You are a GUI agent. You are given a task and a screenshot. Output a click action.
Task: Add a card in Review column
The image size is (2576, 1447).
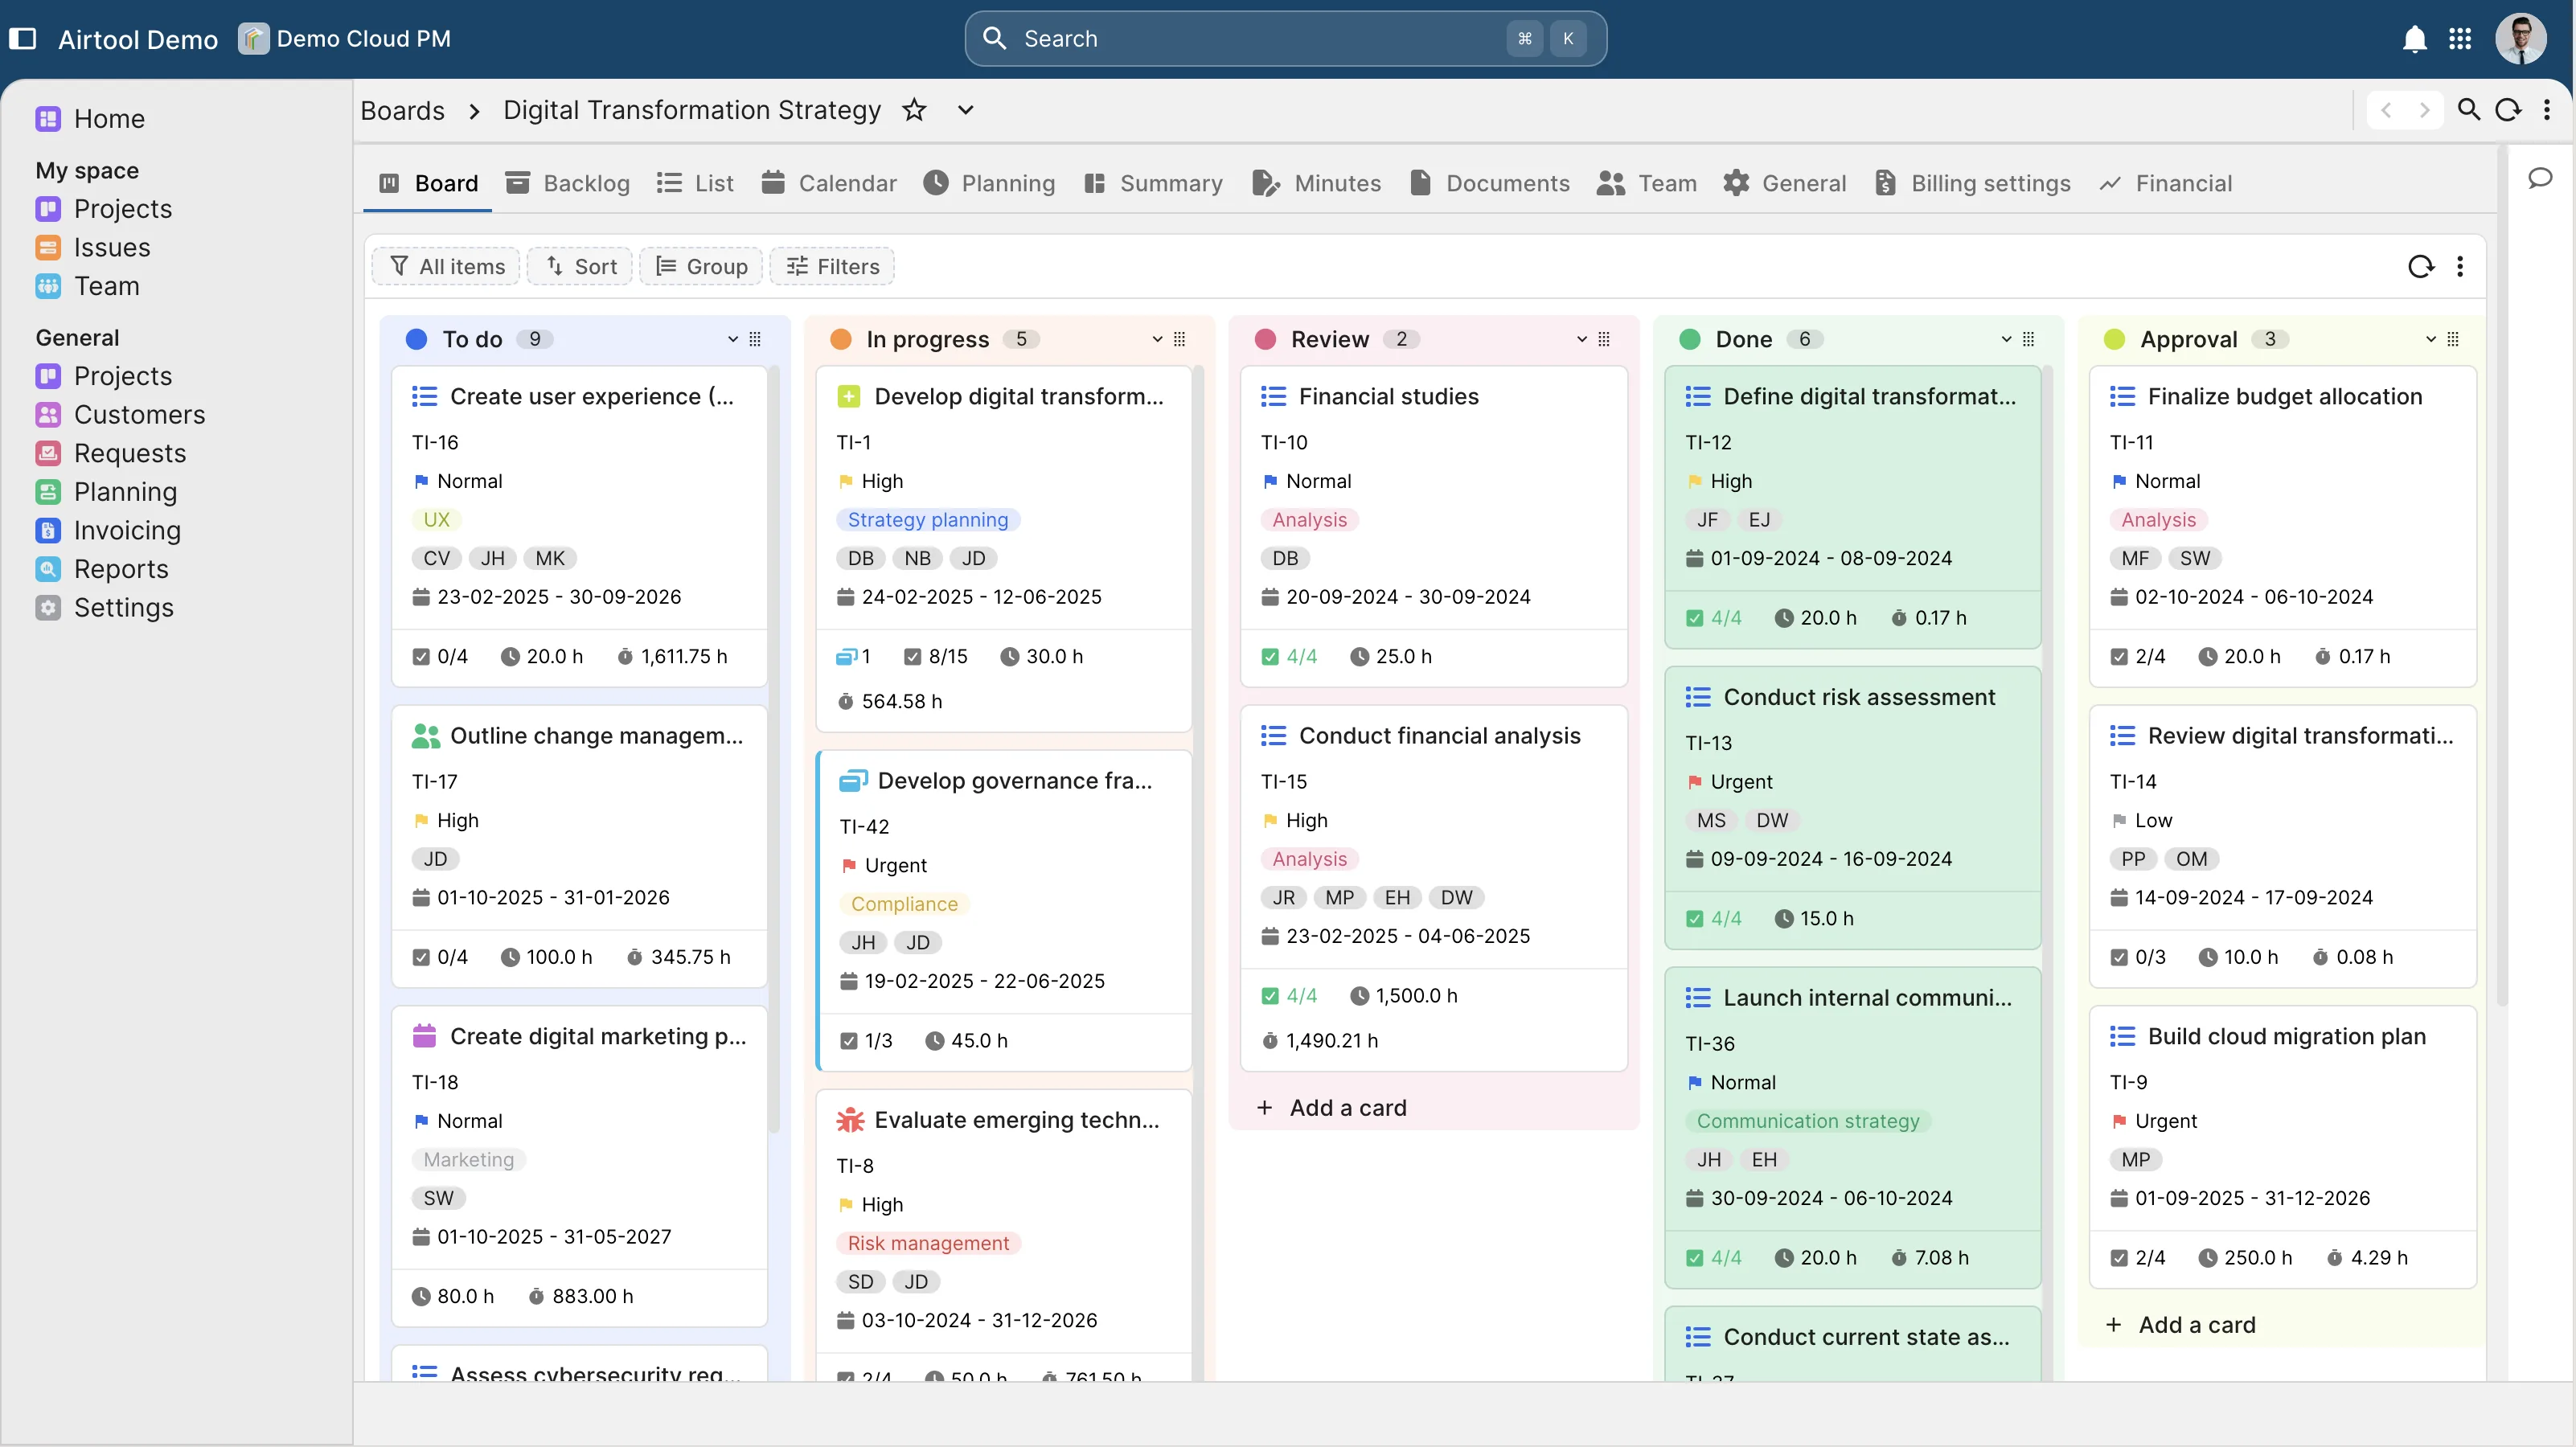(1332, 1107)
